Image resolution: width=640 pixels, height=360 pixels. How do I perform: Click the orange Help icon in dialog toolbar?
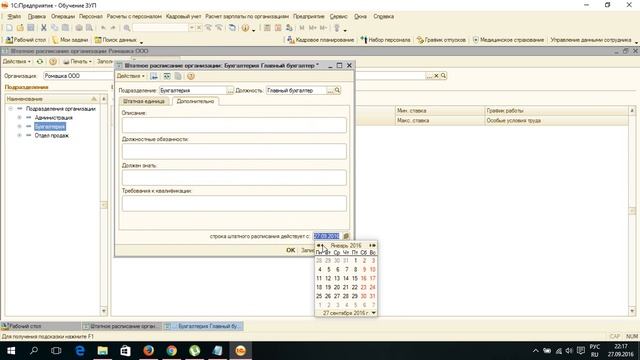pyautogui.click(x=191, y=76)
